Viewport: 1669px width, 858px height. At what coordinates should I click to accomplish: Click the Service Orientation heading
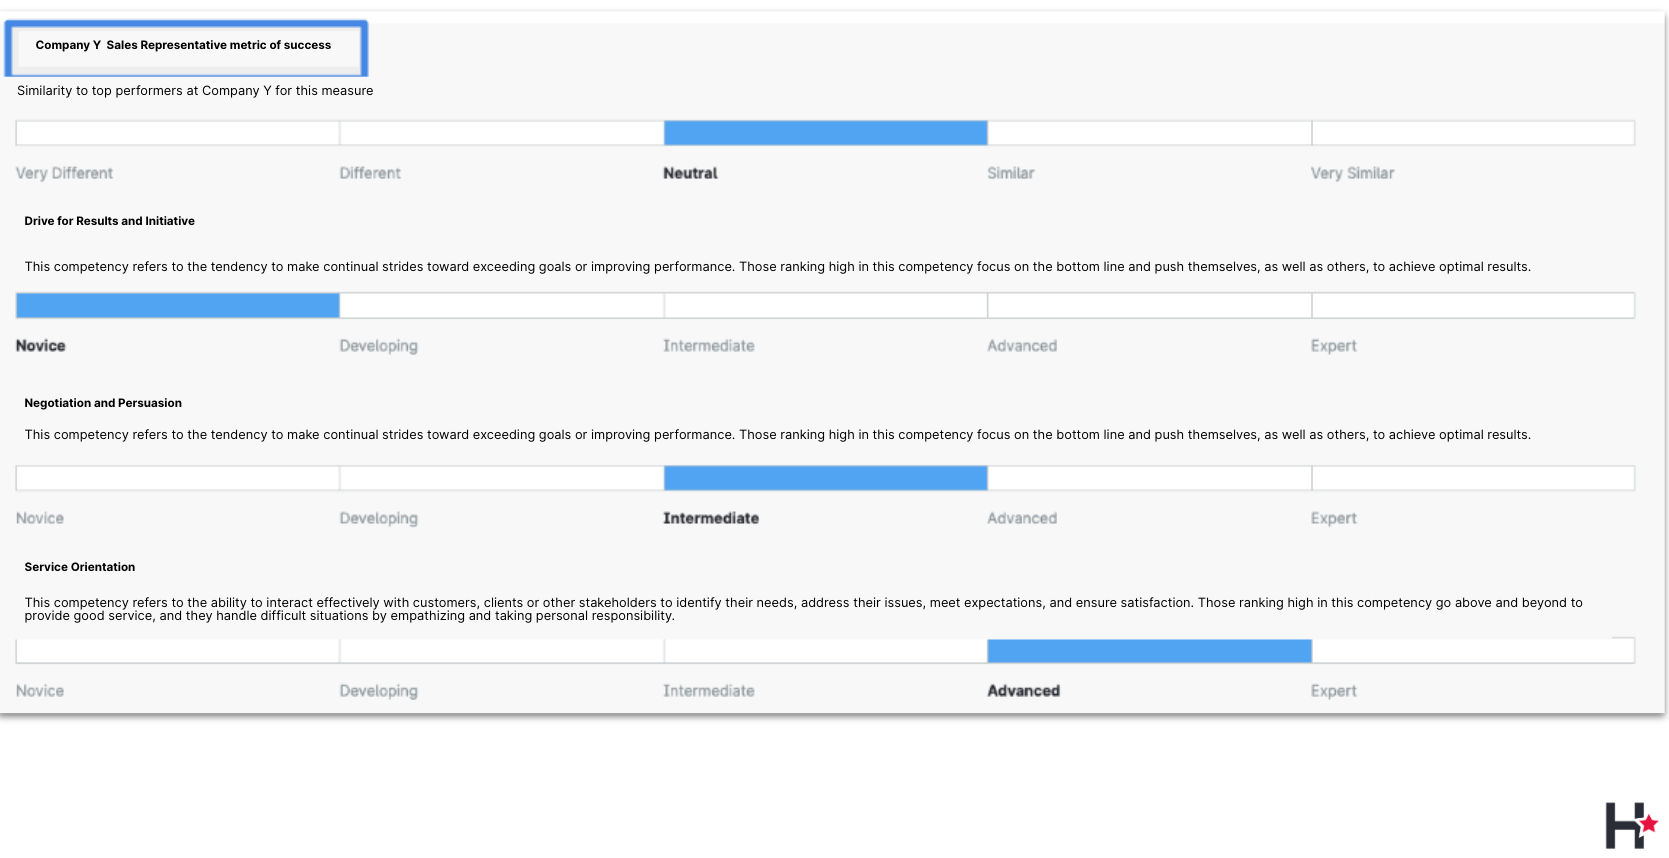80,567
